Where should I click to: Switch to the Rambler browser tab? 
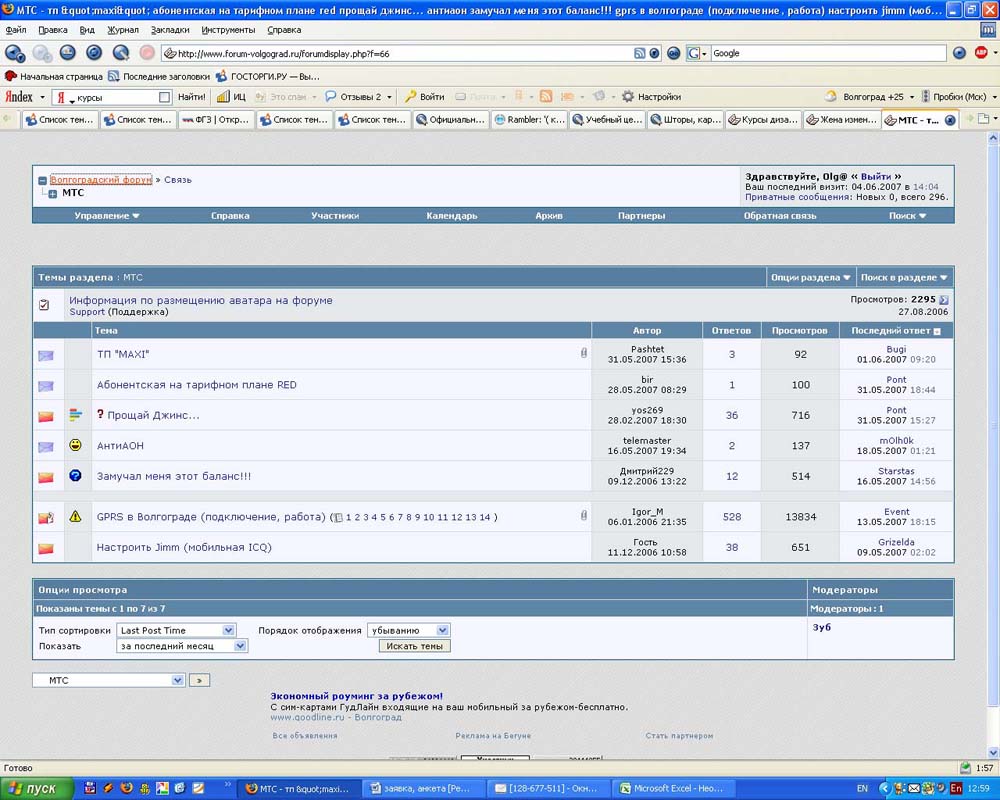point(529,120)
